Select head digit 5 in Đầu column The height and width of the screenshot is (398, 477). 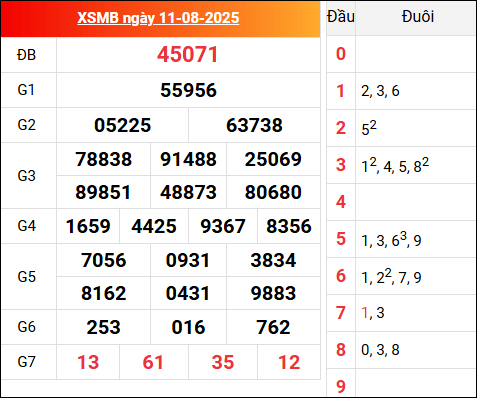click(341, 239)
